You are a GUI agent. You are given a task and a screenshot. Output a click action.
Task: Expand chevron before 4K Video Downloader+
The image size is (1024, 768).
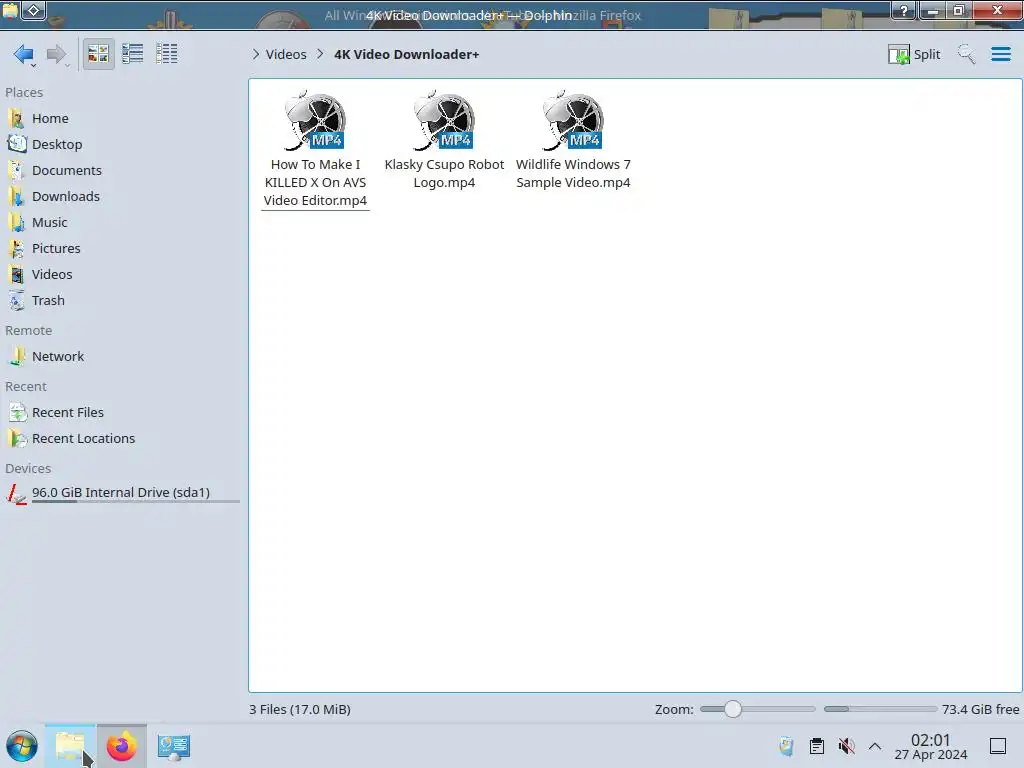[x=320, y=54]
